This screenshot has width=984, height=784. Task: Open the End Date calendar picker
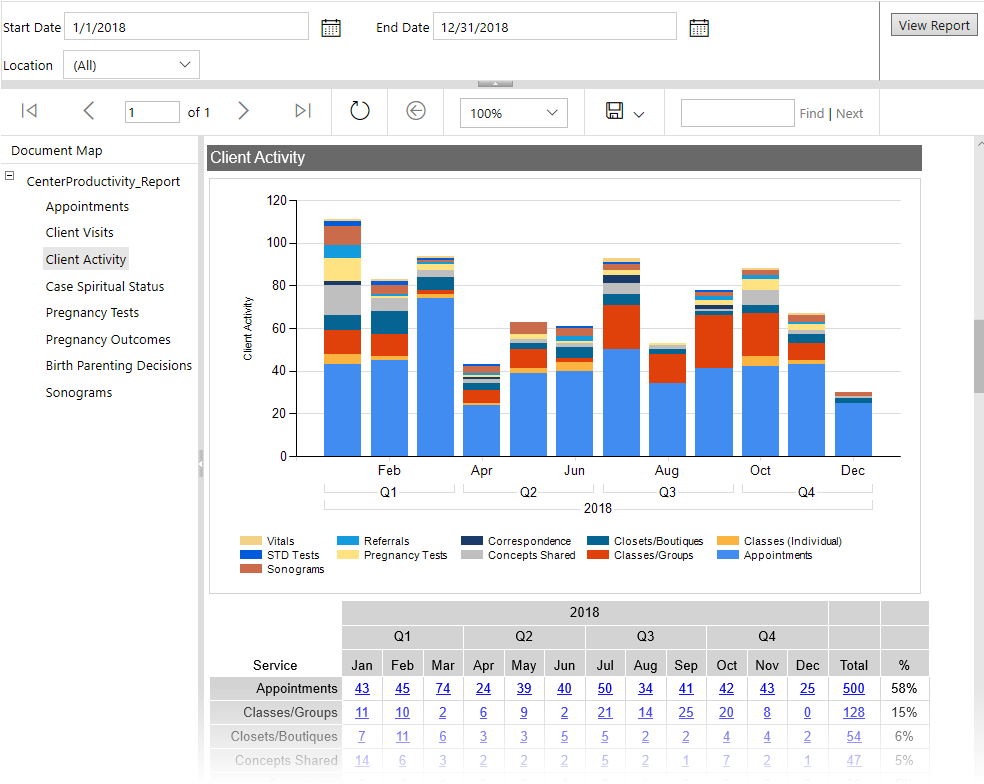(698, 28)
